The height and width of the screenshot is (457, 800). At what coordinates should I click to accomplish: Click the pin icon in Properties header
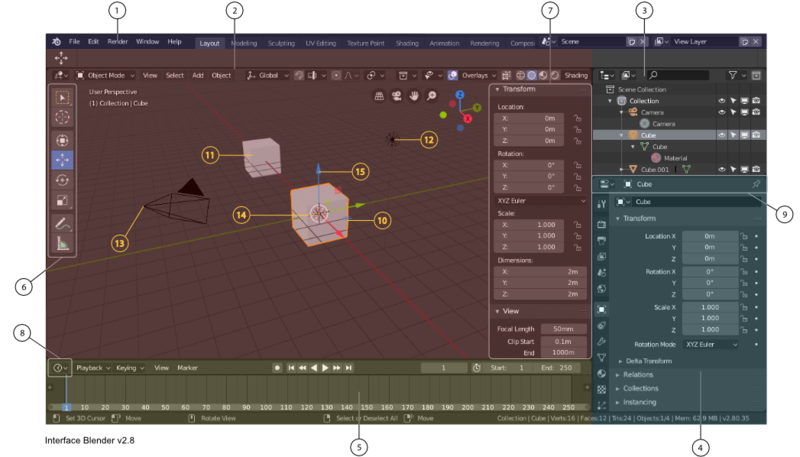pos(756,184)
